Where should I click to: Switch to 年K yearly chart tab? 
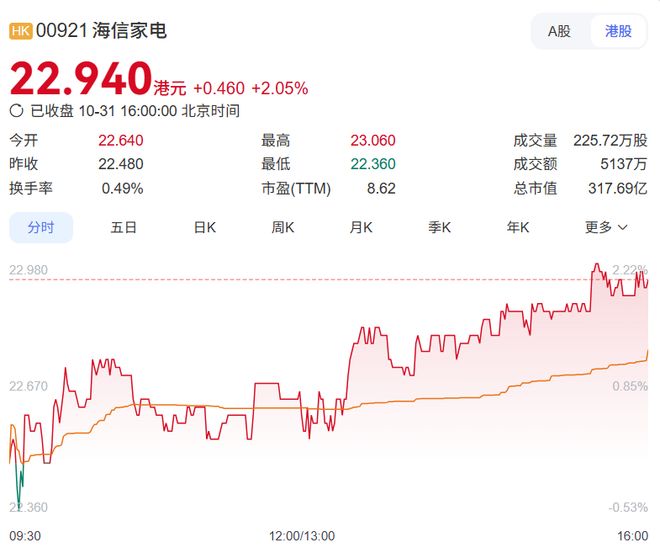[x=518, y=227]
